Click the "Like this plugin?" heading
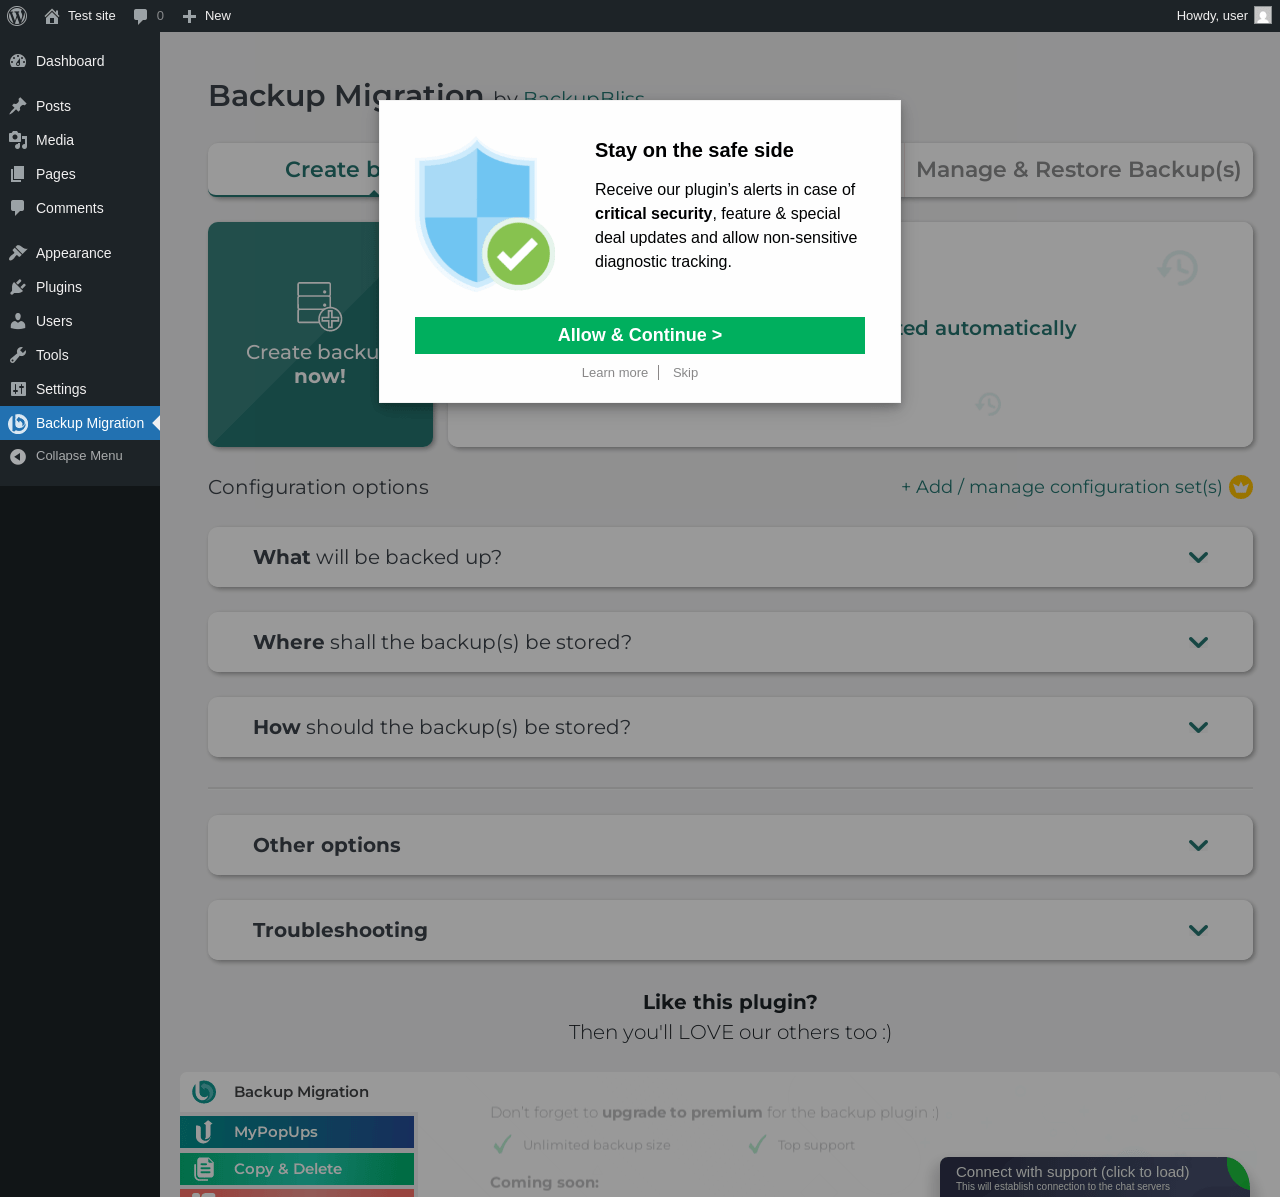This screenshot has height=1197, width=1280. [730, 1002]
